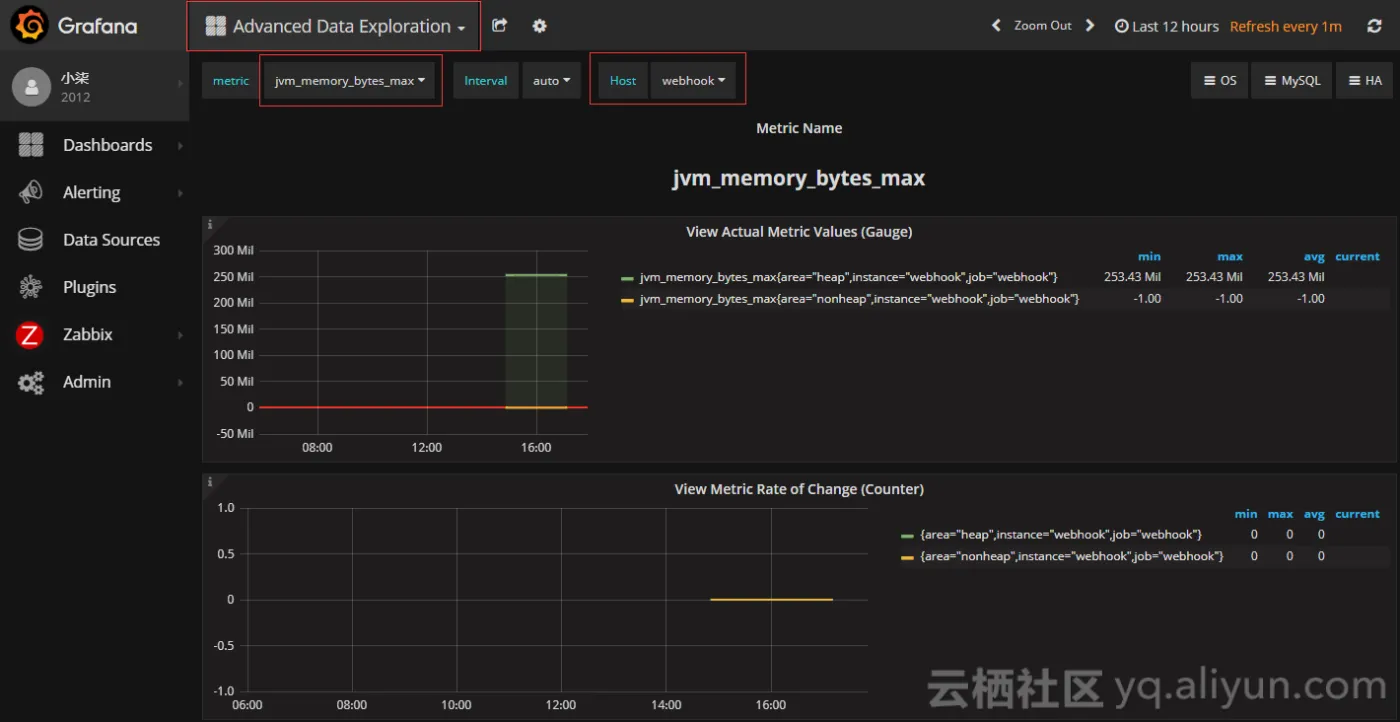Expand the Interval auto dropdown
Image resolution: width=1400 pixels, height=722 pixels.
pos(551,81)
